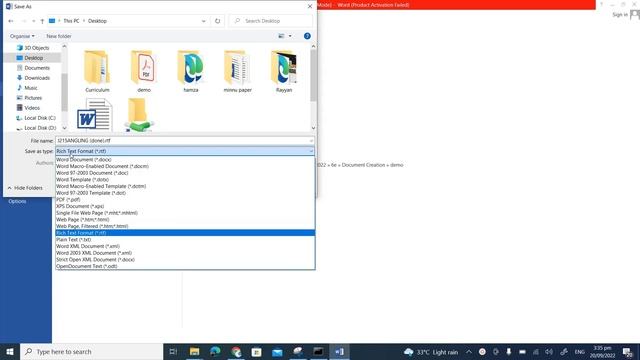
Task: Select PDF (*.pdf) file type
Action: point(185,200)
